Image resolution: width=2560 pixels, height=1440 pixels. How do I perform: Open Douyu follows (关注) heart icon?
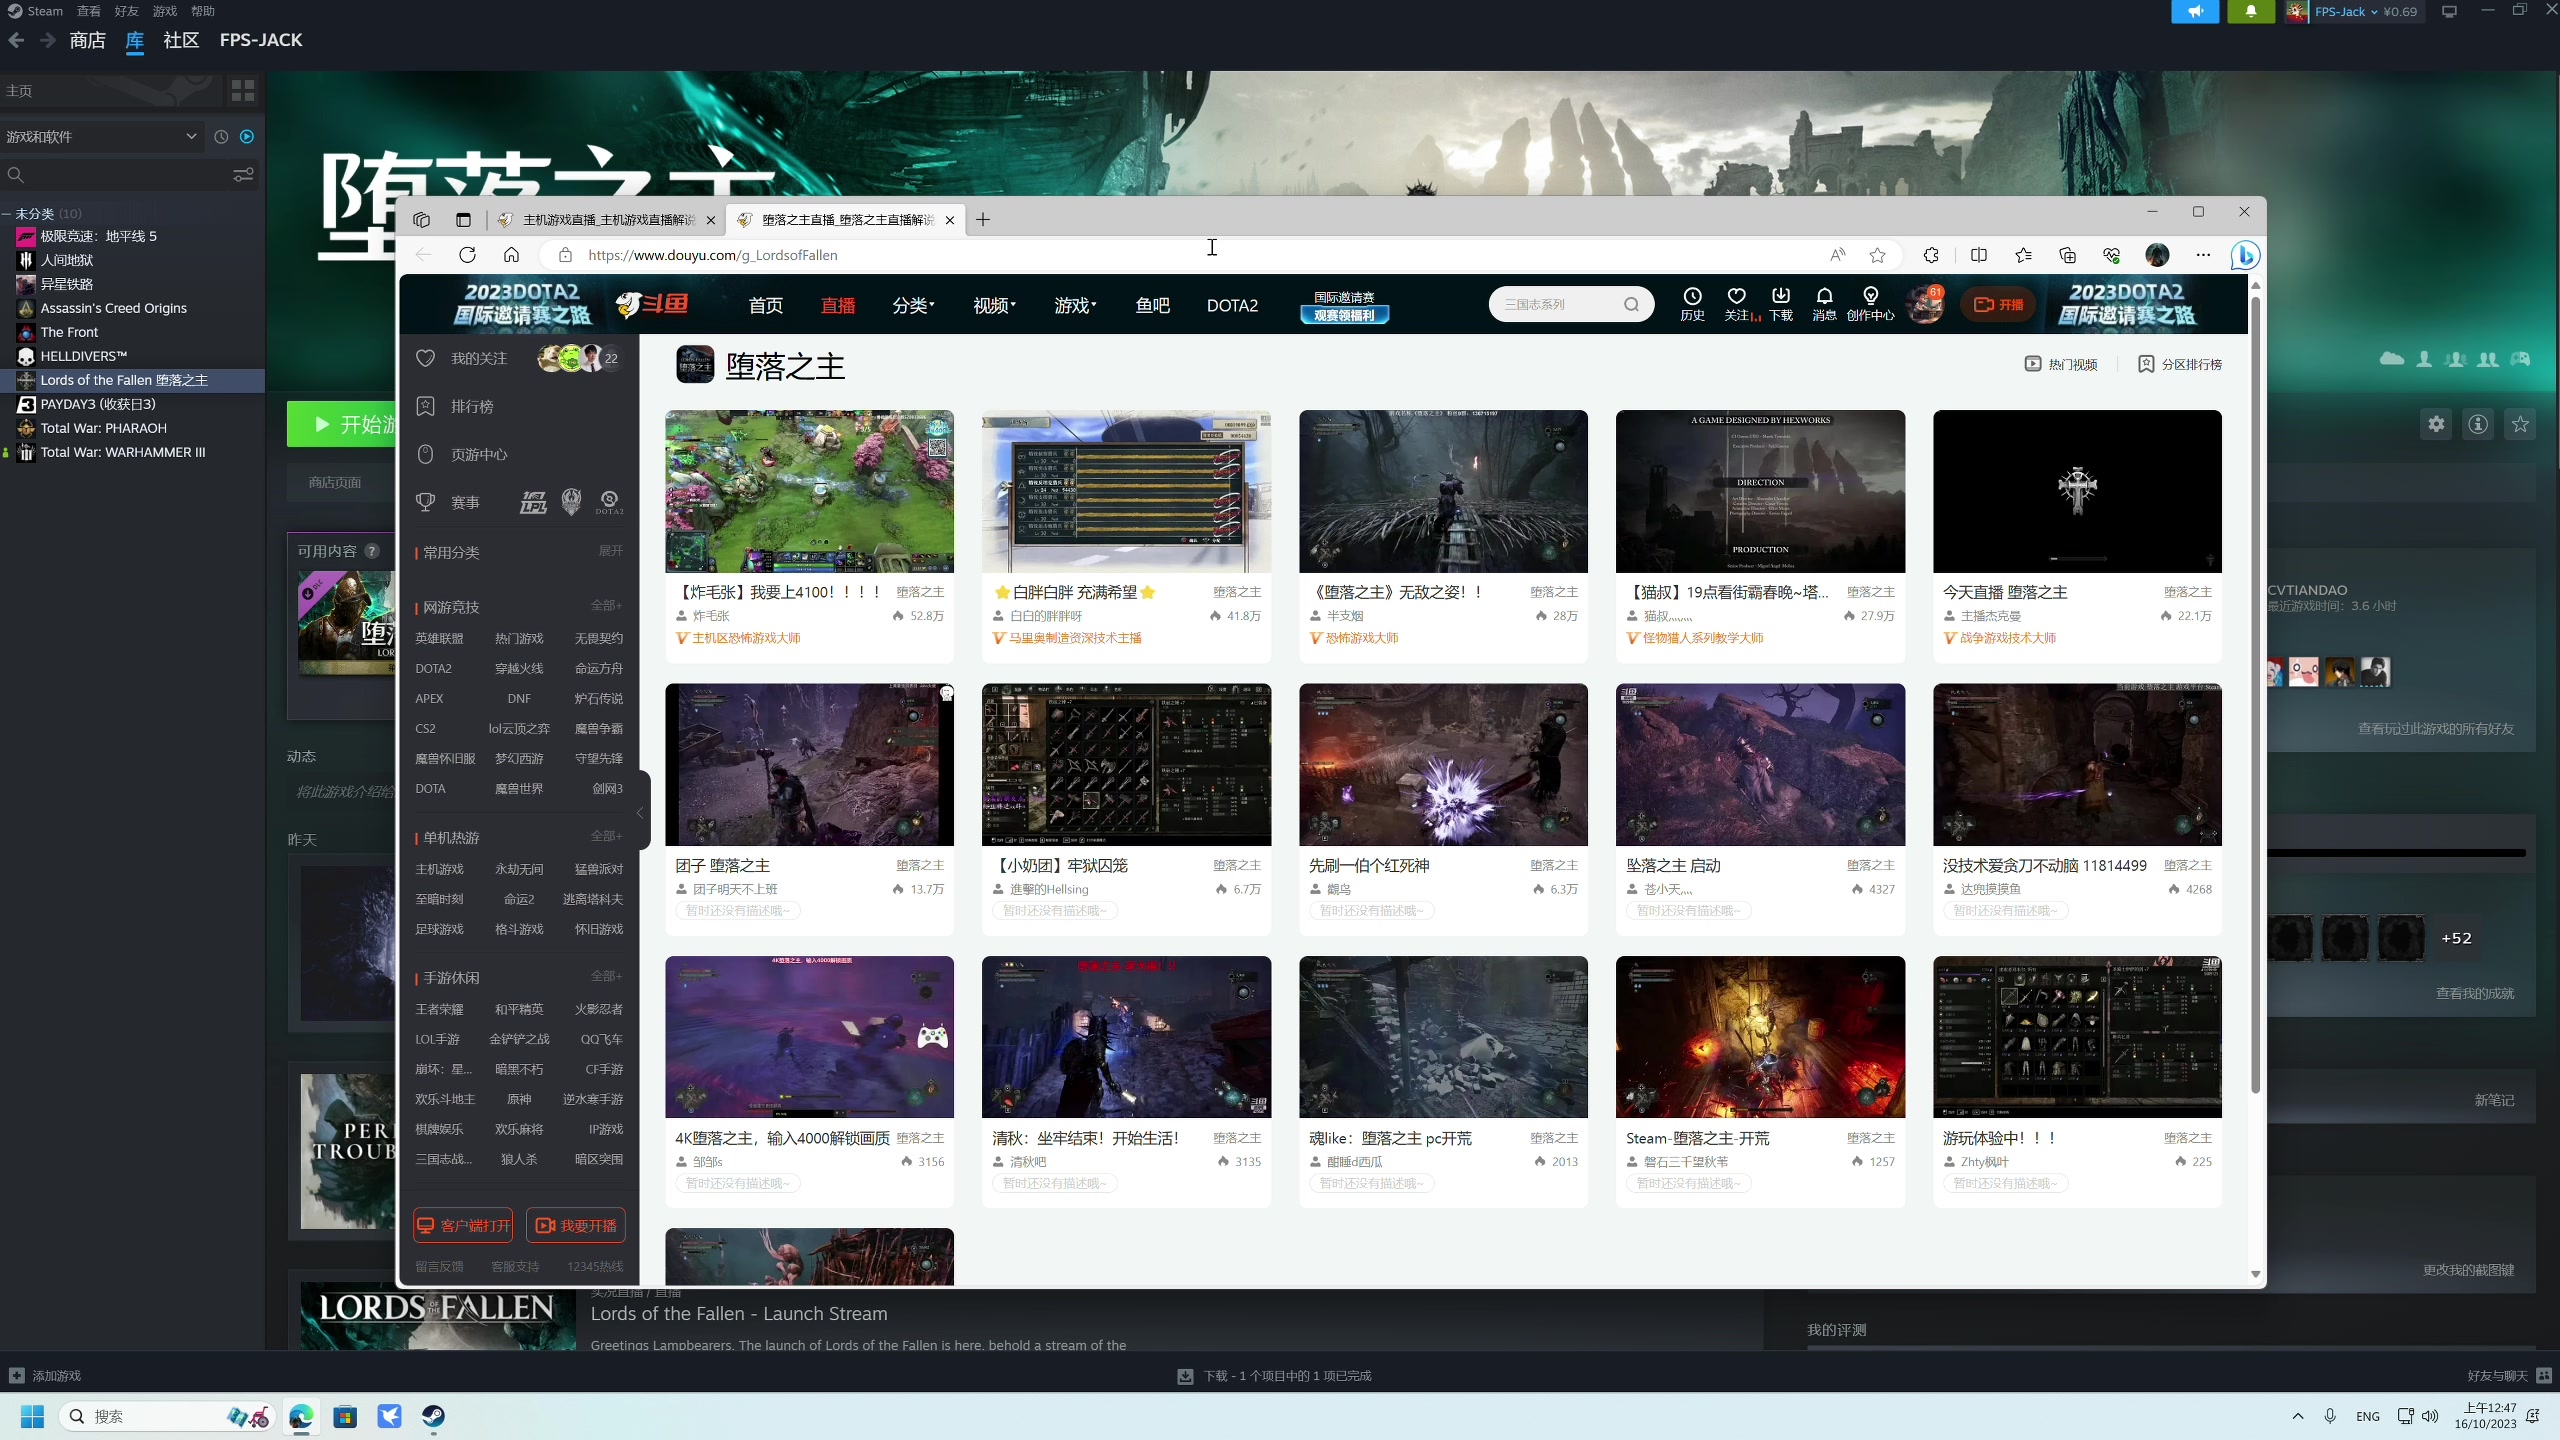tap(1737, 304)
